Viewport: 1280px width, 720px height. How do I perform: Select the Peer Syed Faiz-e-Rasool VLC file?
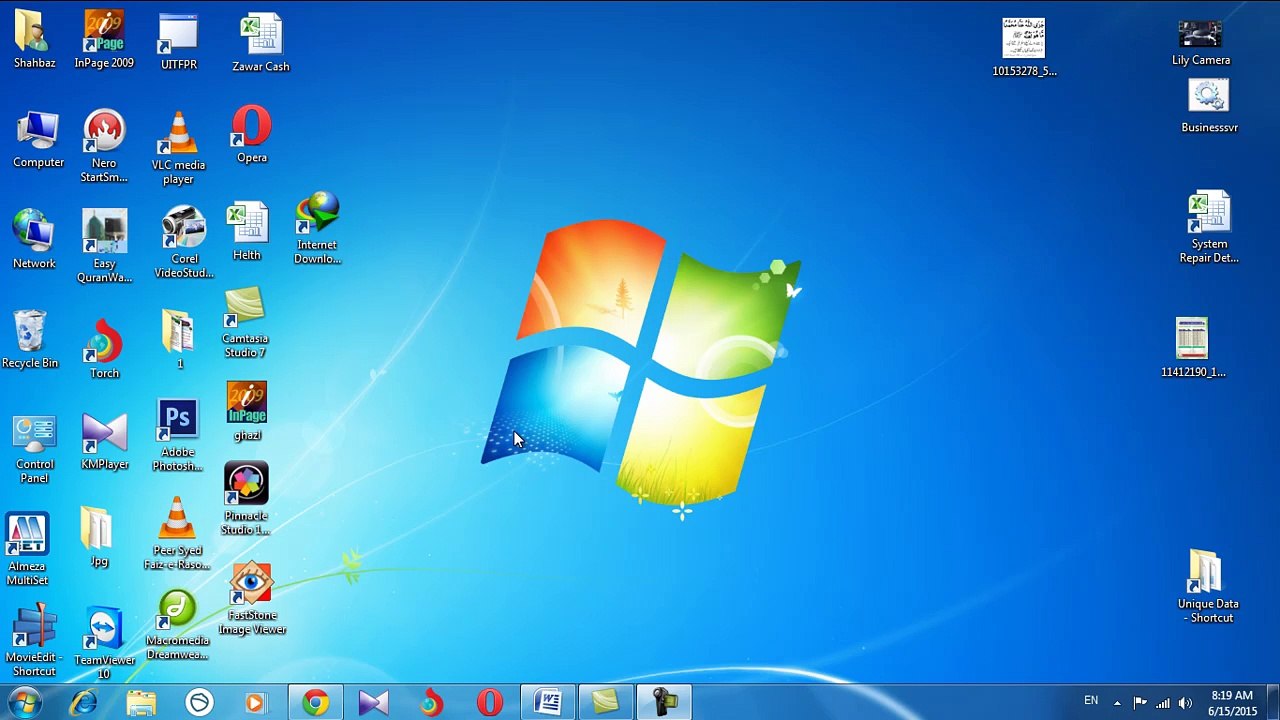point(177,534)
